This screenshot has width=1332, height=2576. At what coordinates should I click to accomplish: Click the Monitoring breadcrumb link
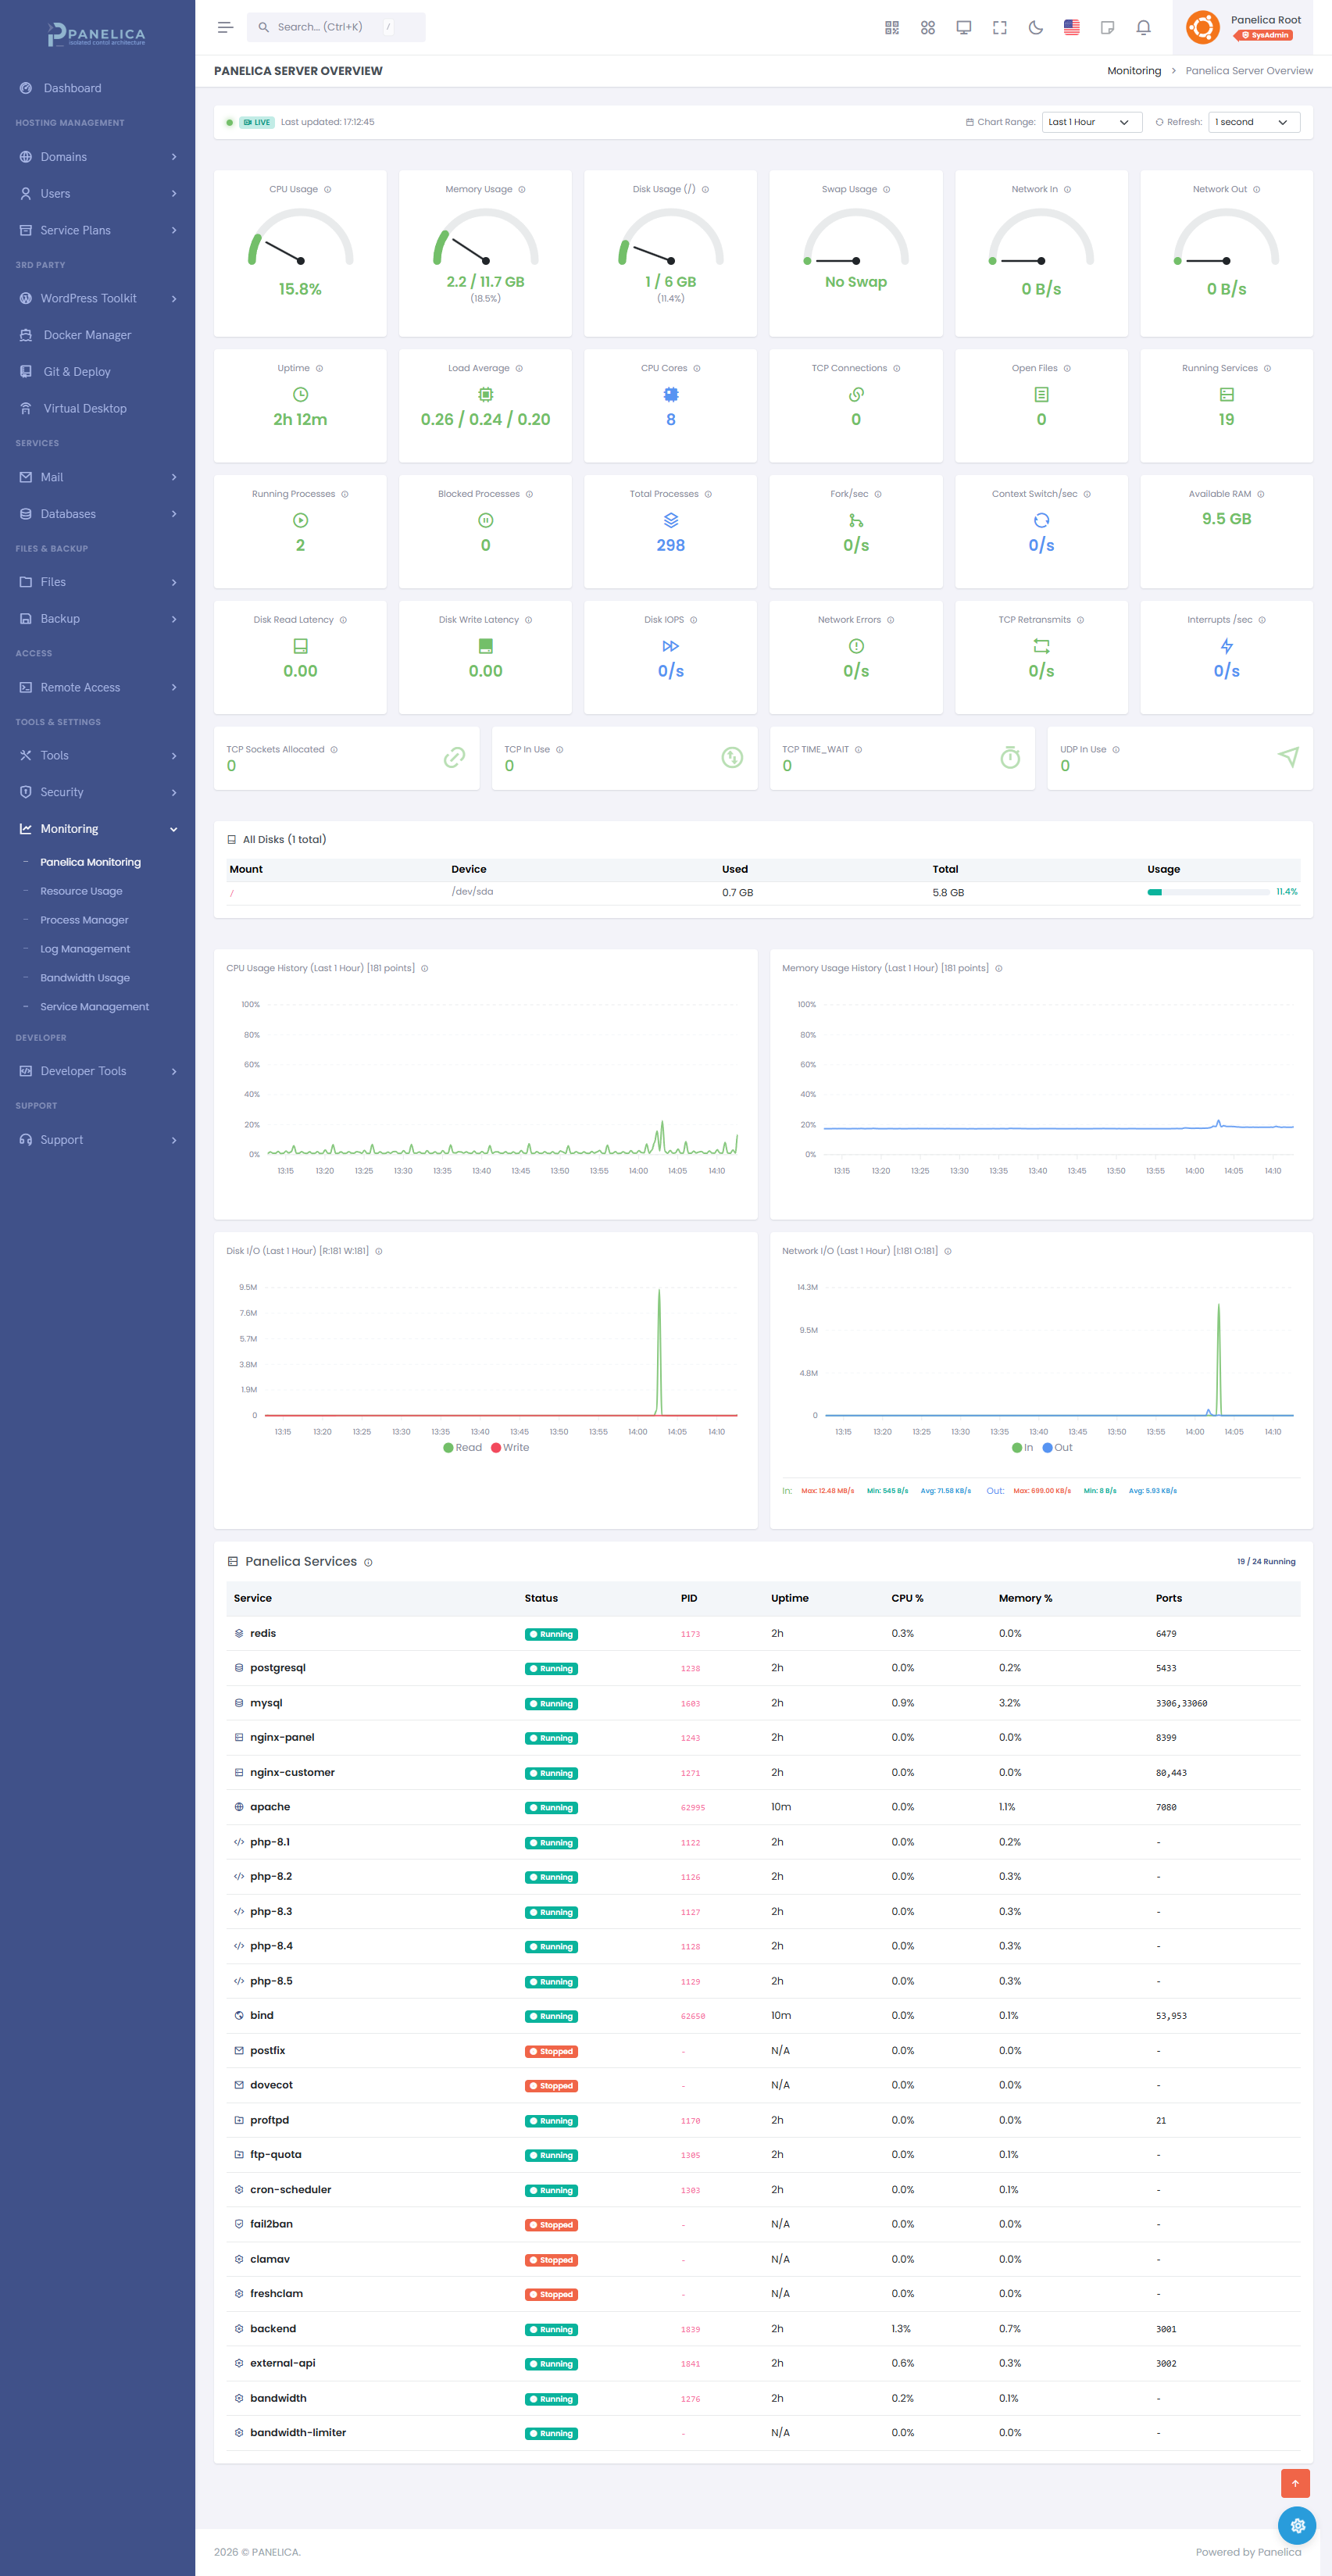click(1133, 70)
